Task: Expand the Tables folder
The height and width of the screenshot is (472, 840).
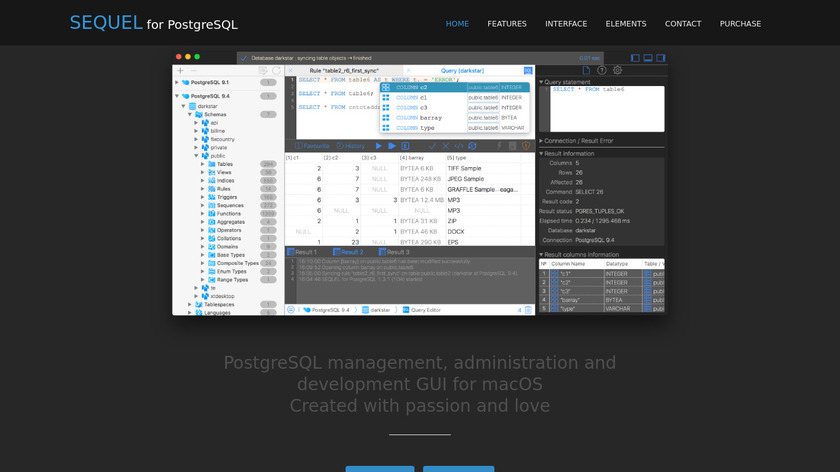Action: coord(202,164)
